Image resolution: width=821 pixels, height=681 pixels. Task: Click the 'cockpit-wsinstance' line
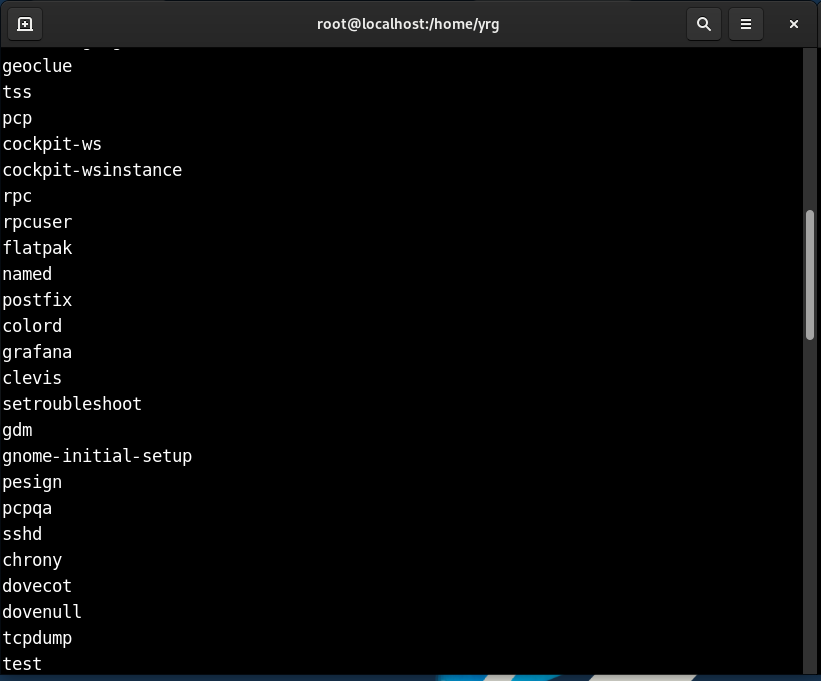(92, 170)
